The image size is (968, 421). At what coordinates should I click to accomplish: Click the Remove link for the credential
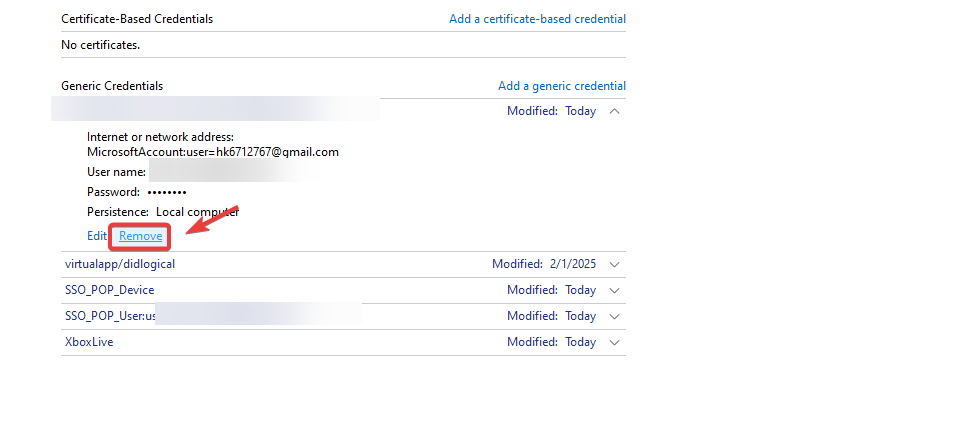(x=141, y=236)
